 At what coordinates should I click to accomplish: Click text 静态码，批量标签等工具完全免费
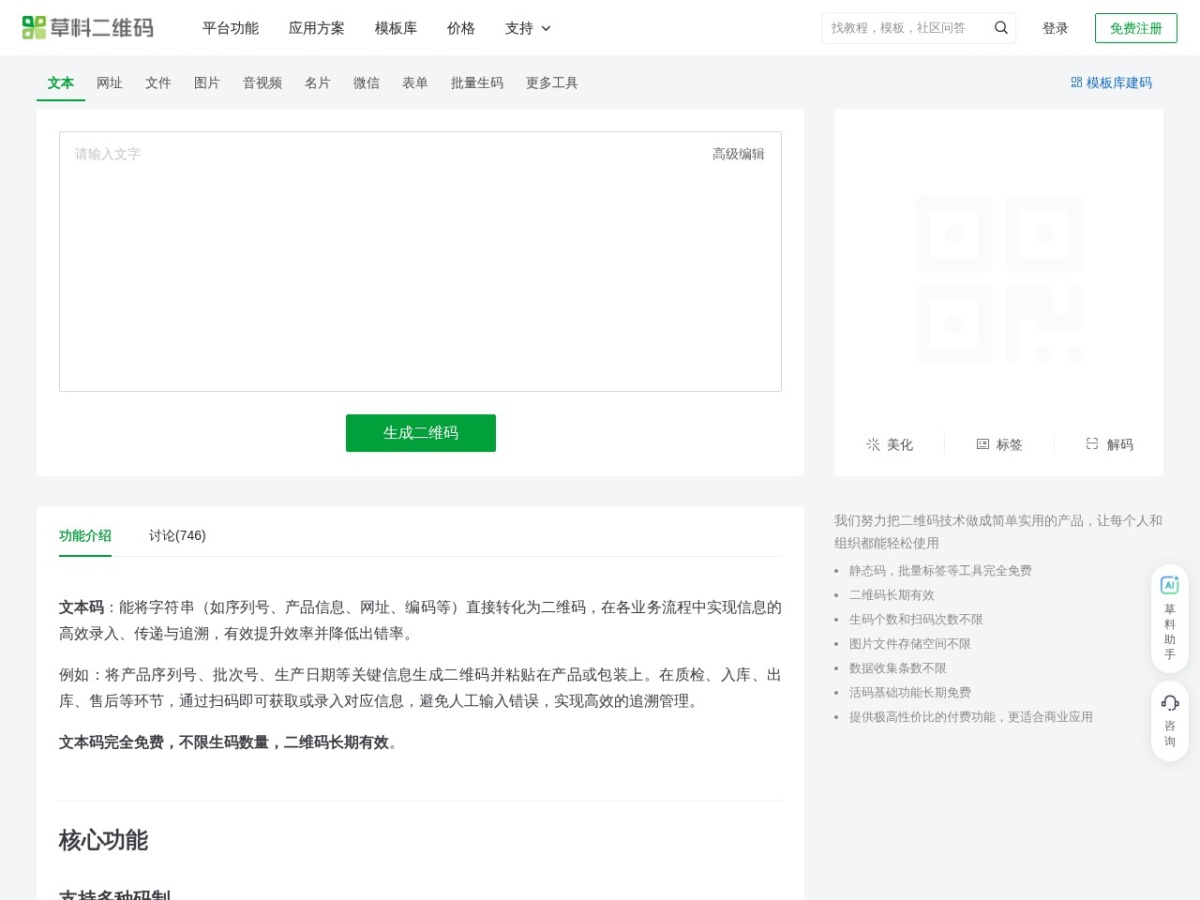pos(940,570)
